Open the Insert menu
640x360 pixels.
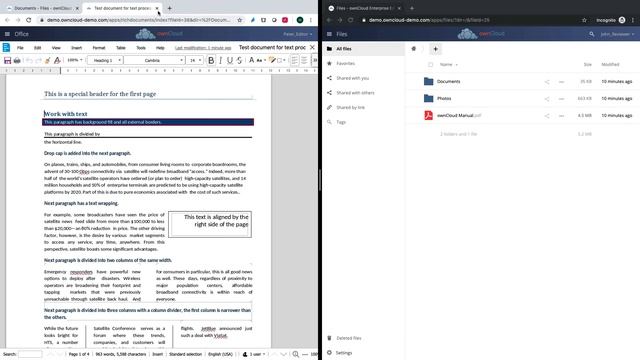76,48
